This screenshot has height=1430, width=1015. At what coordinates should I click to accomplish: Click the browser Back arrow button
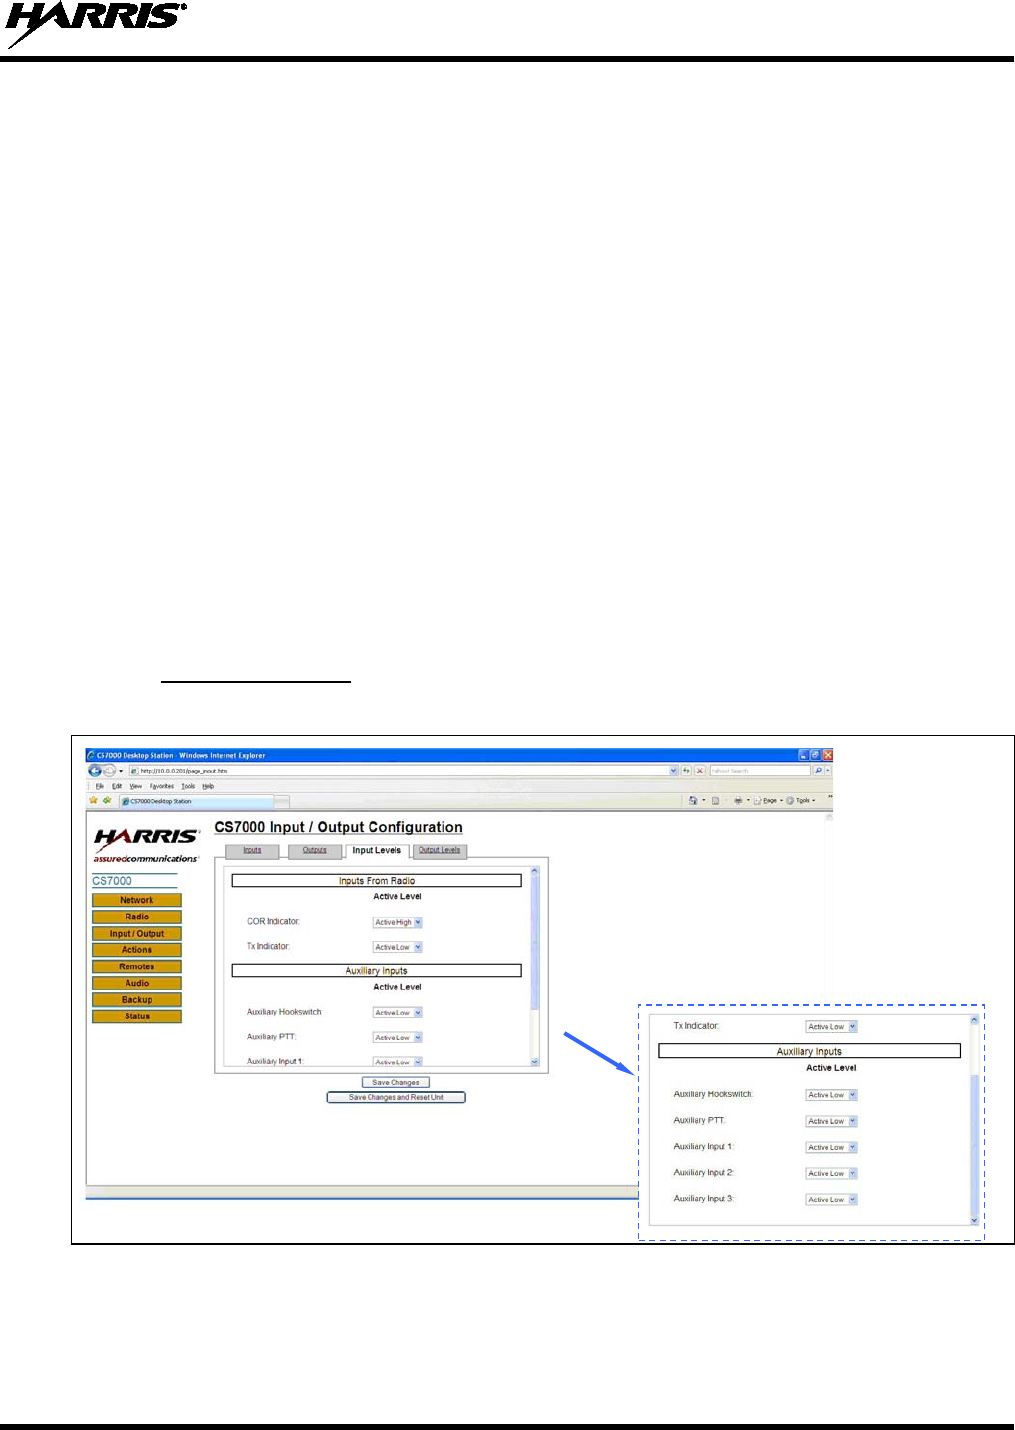pos(95,771)
